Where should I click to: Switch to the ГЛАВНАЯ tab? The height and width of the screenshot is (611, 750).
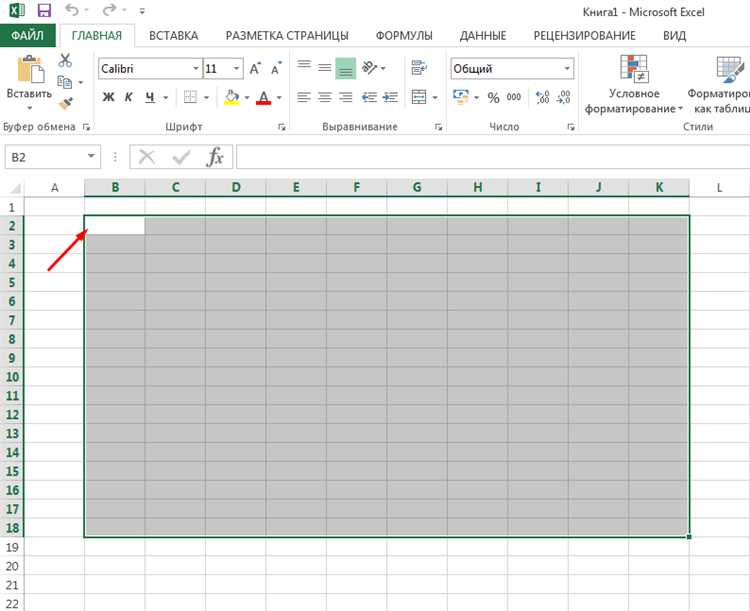[x=97, y=35]
